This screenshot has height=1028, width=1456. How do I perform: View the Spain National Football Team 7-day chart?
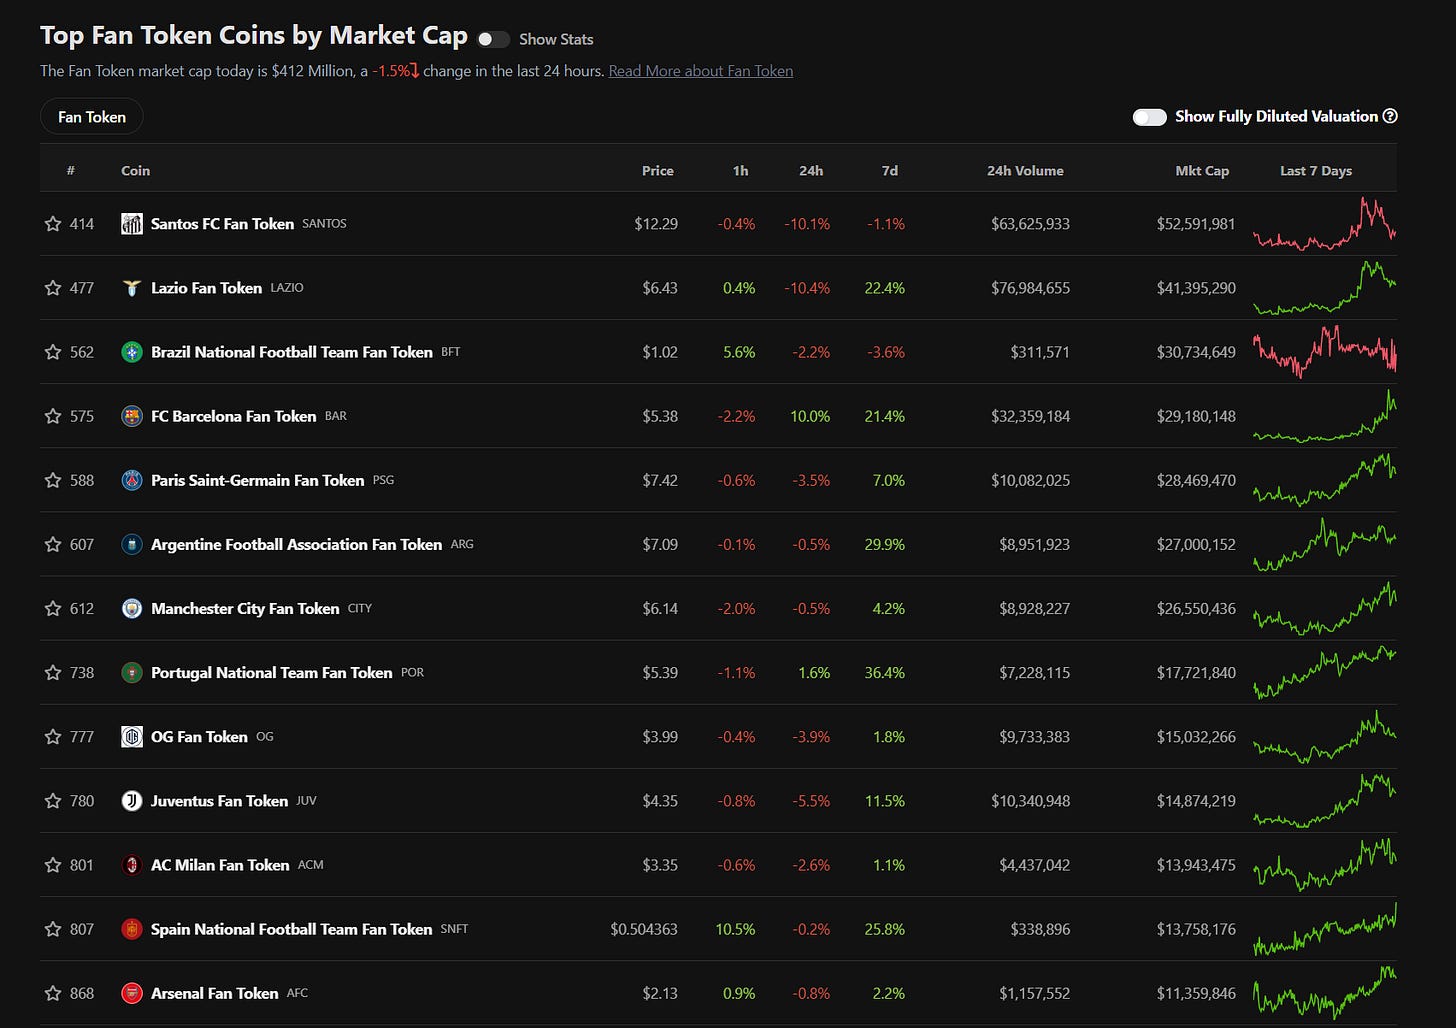1325,929
